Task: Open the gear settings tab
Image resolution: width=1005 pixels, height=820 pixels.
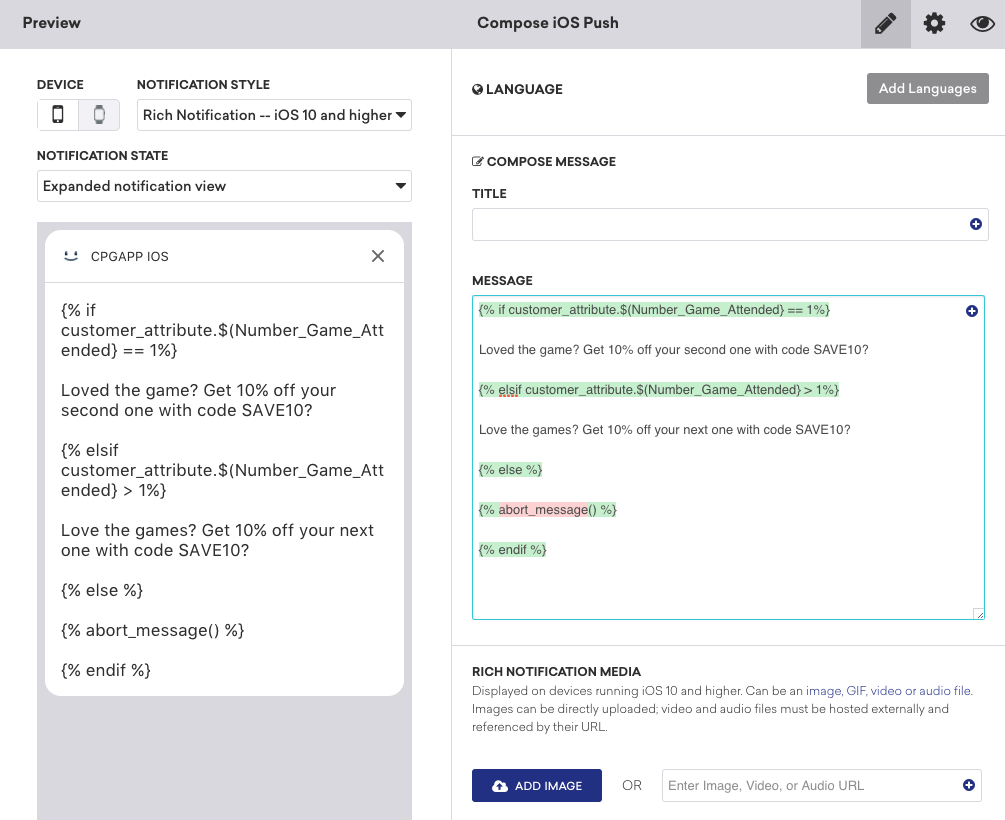Action: click(934, 24)
